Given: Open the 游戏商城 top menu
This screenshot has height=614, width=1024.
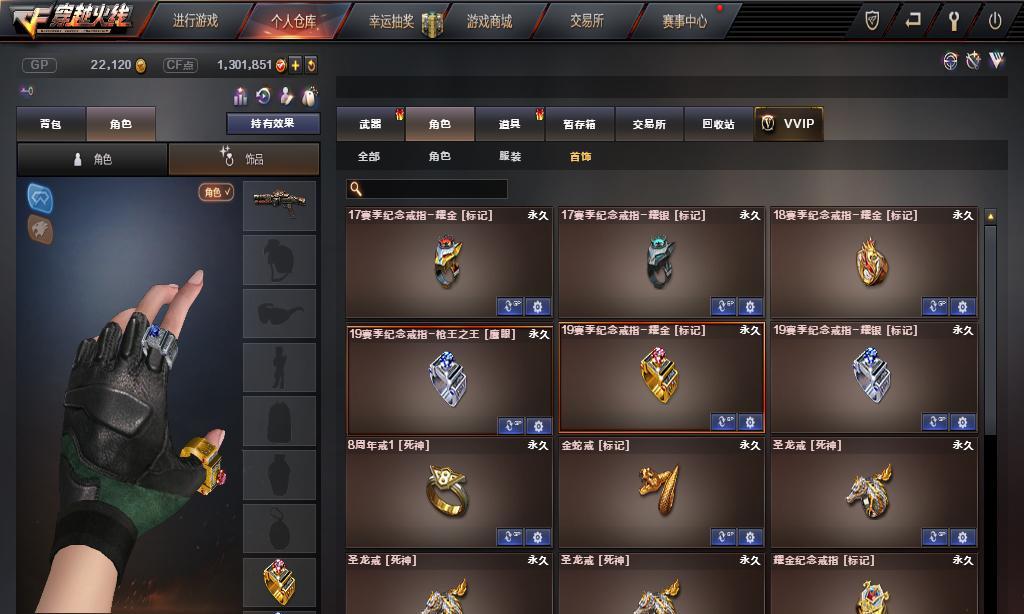Looking at the screenshot, I should 489,21.
